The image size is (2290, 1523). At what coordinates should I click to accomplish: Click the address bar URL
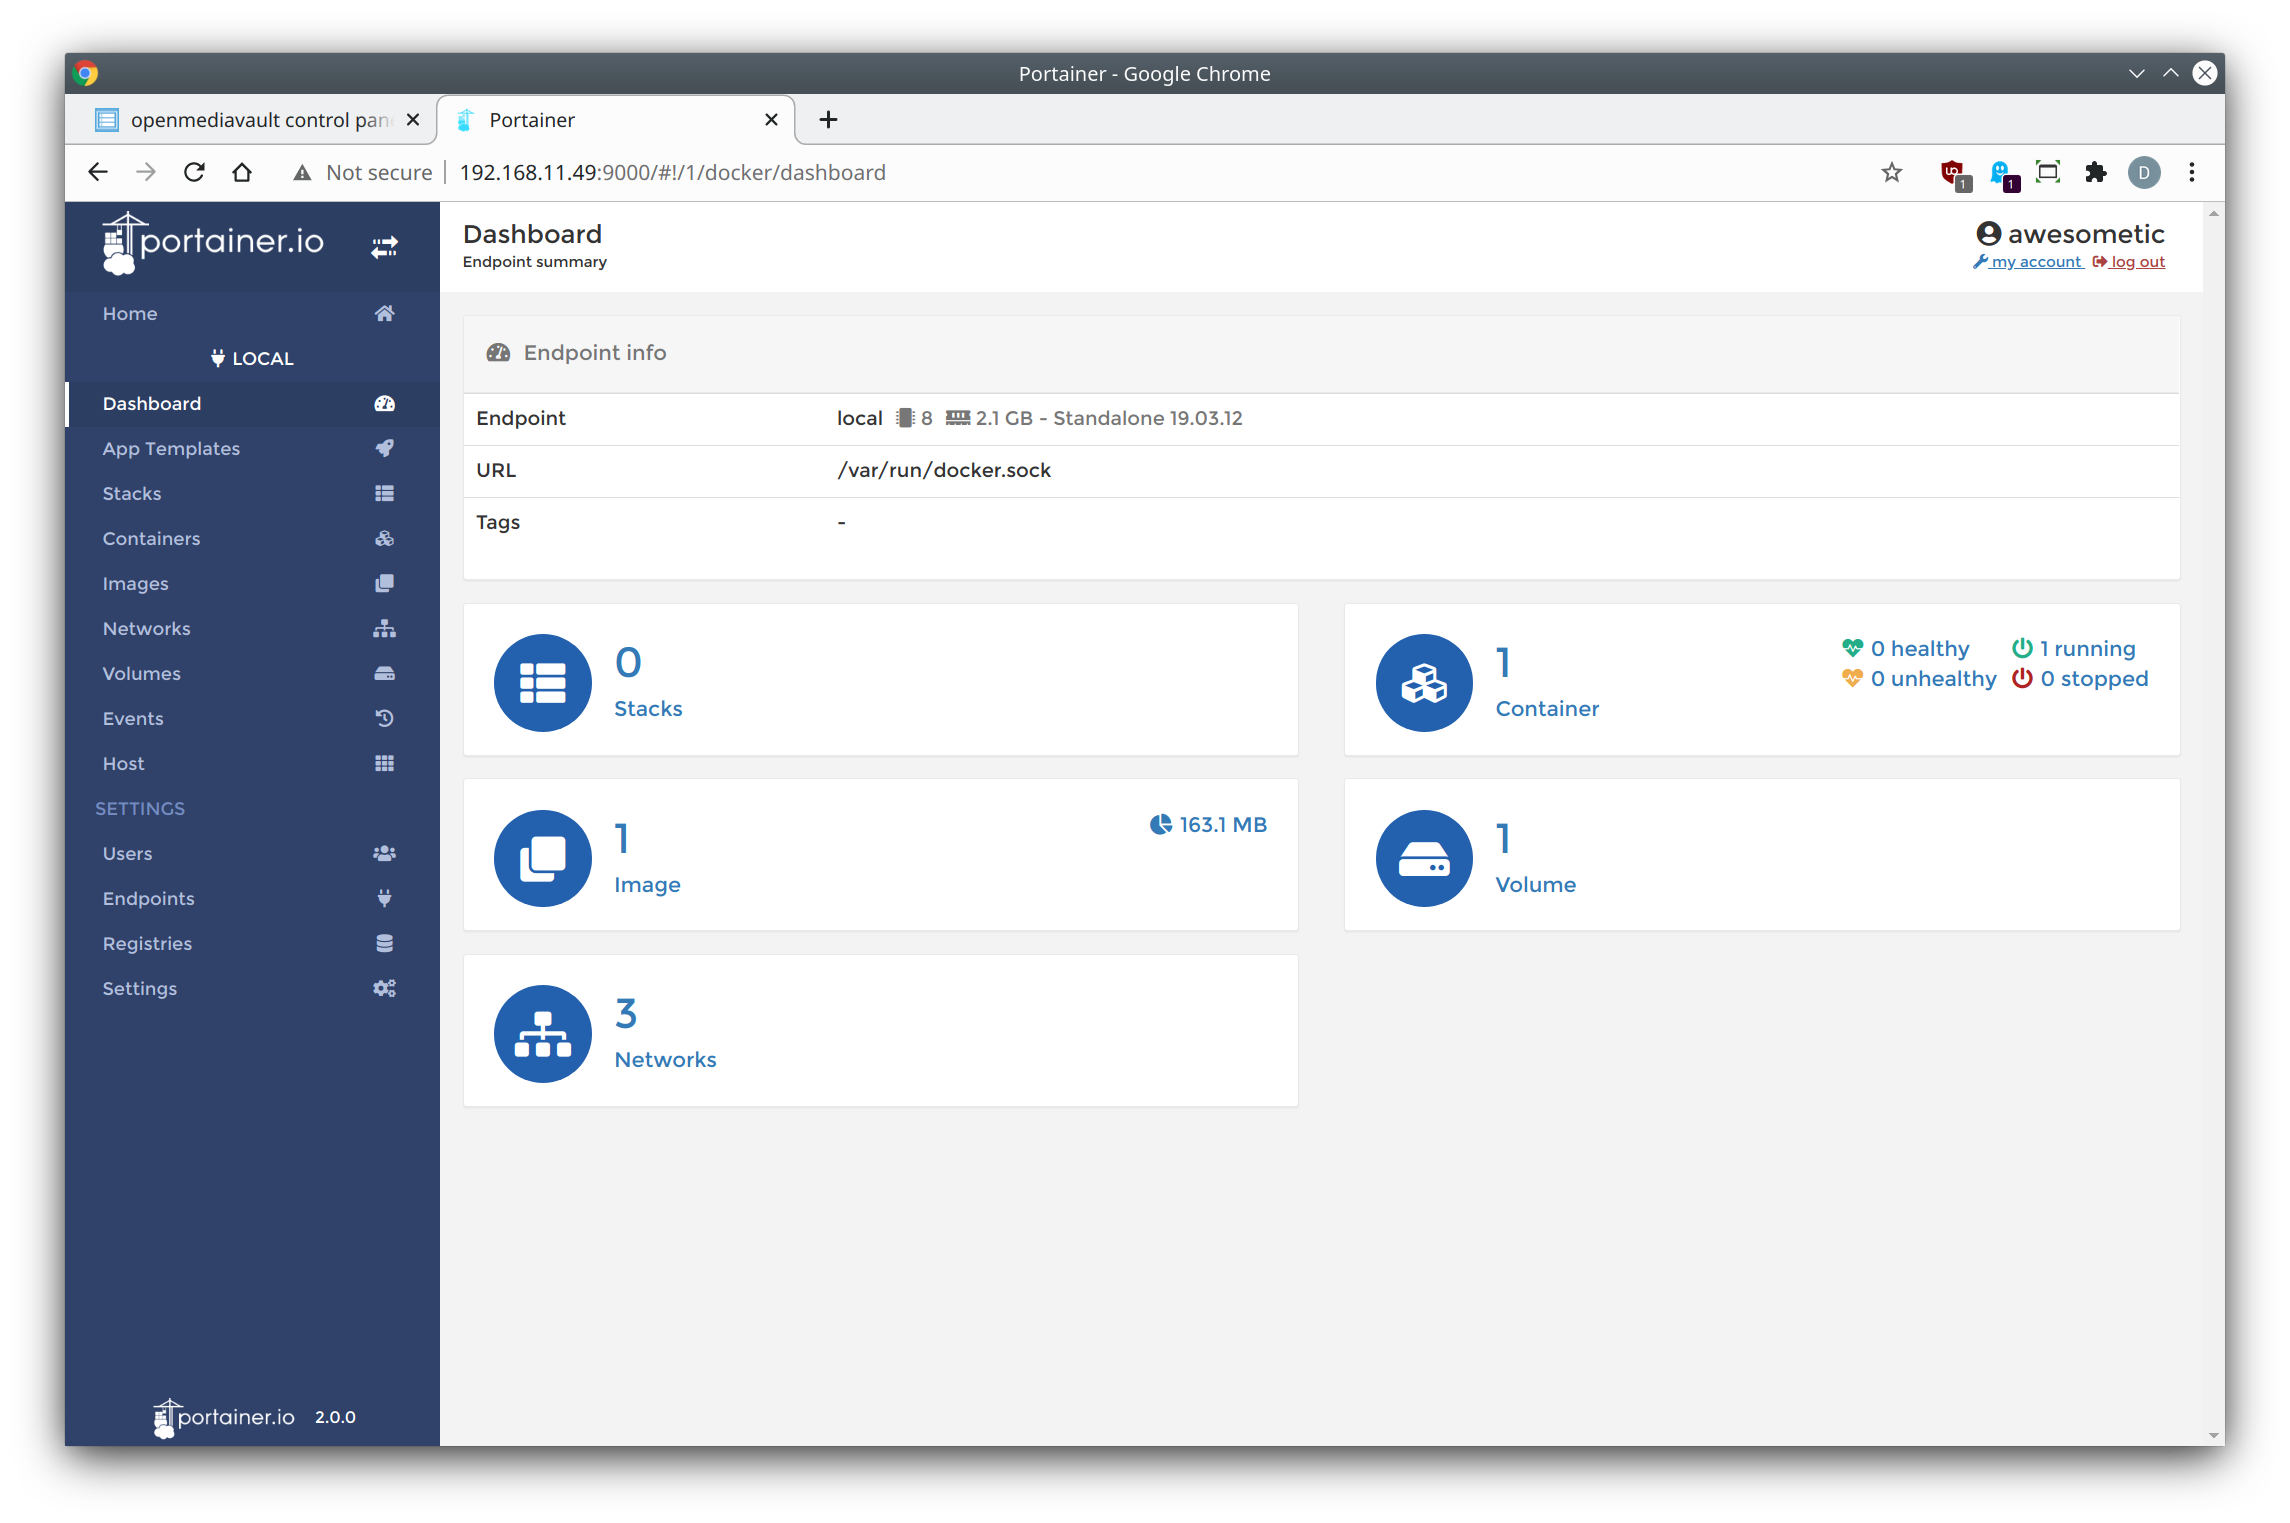tap(672, 173)
